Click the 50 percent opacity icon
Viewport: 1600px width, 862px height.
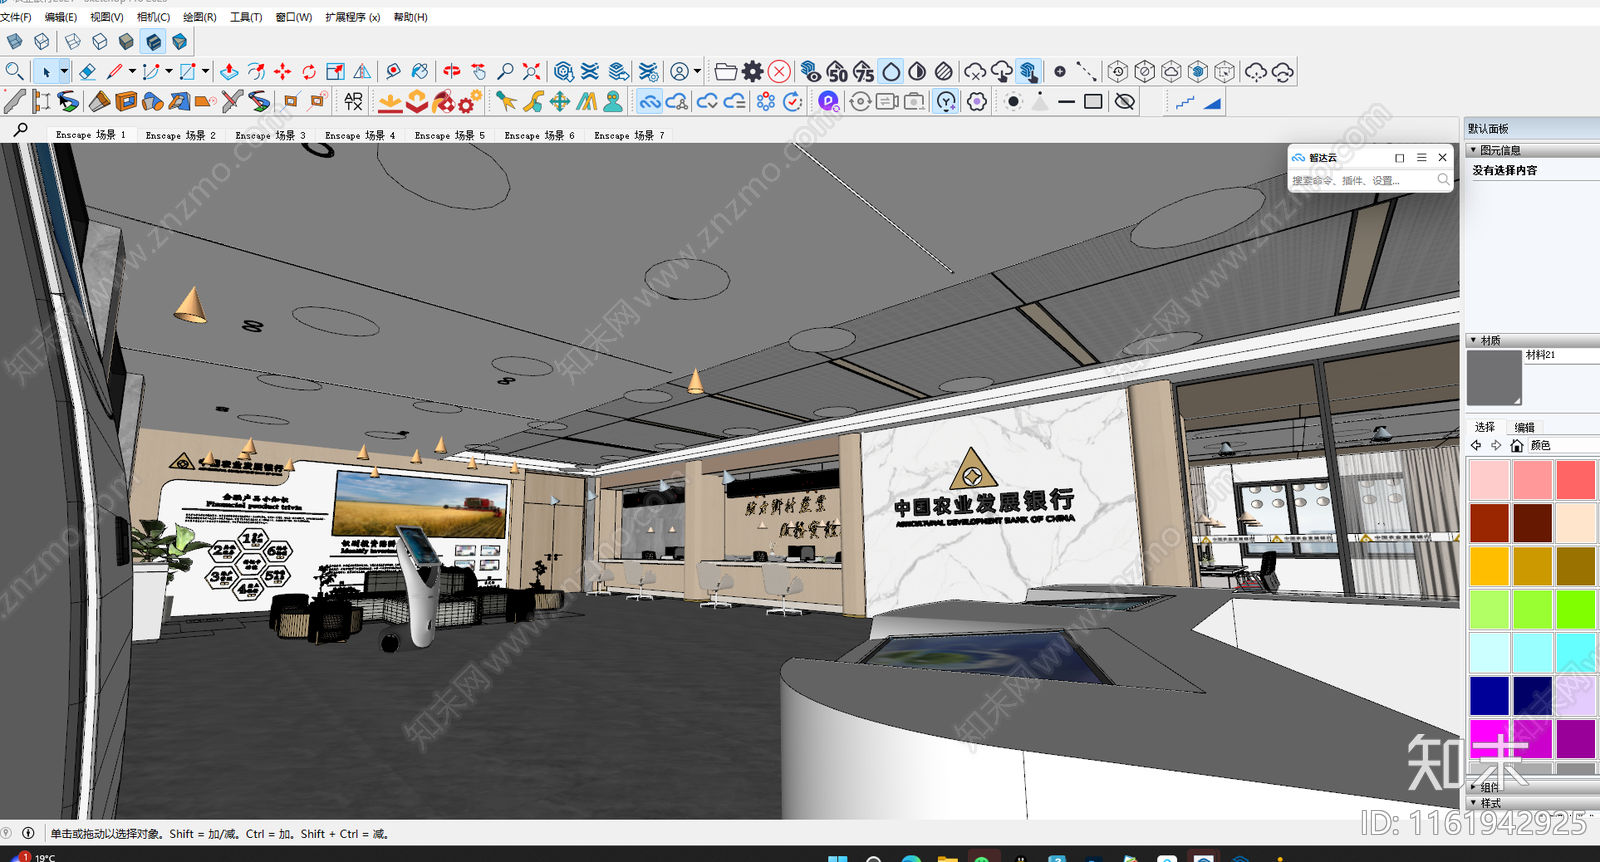tap(837, 72)
